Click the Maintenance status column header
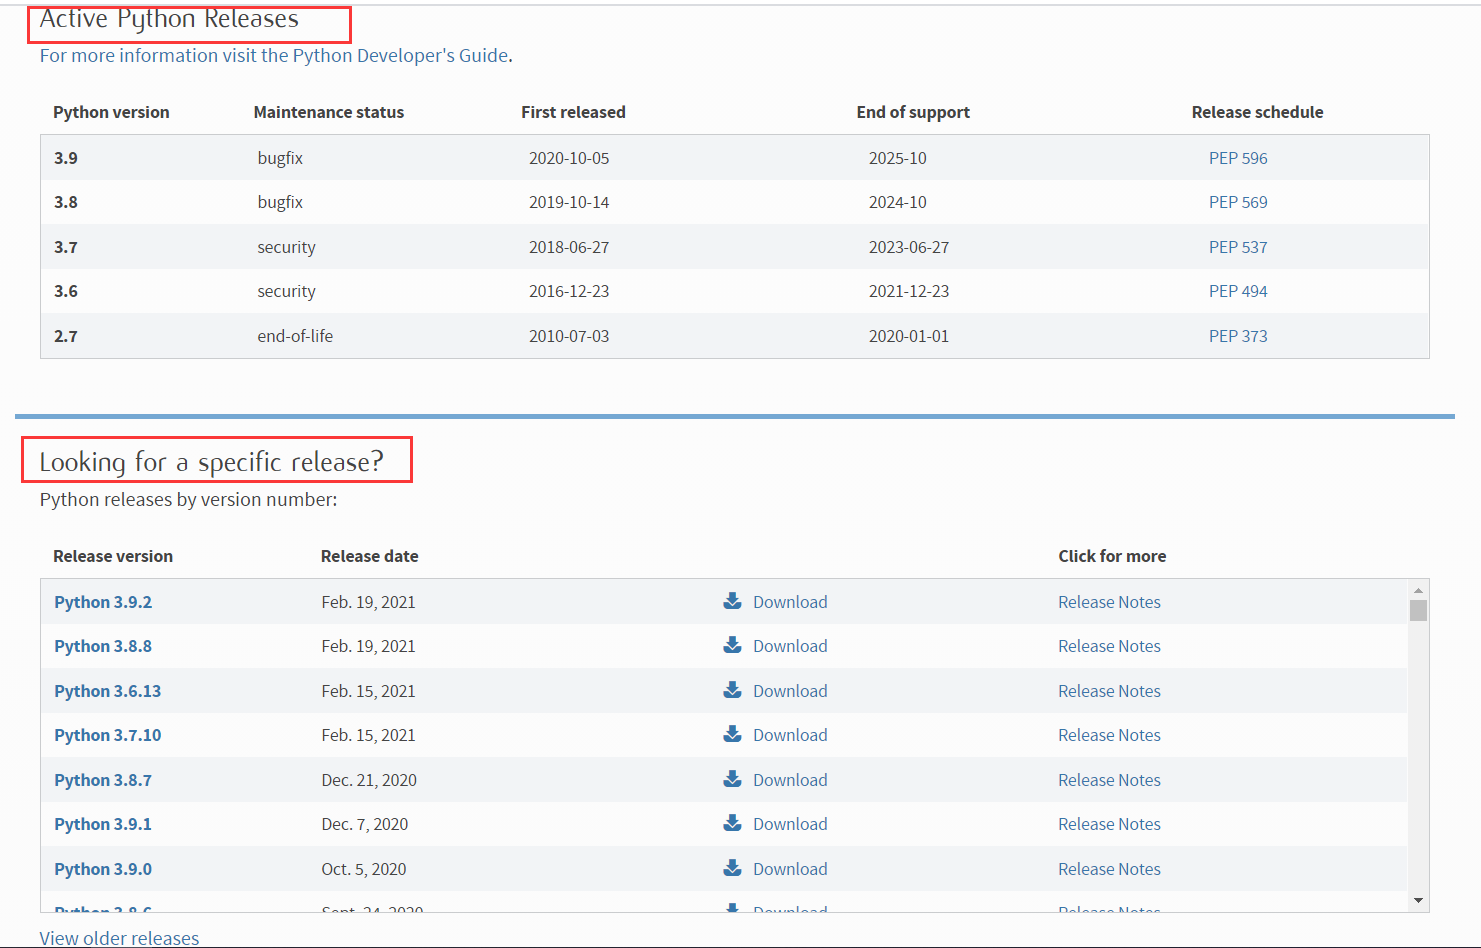Viewport: 1481px width, 948px height. (x=329, y=112)
